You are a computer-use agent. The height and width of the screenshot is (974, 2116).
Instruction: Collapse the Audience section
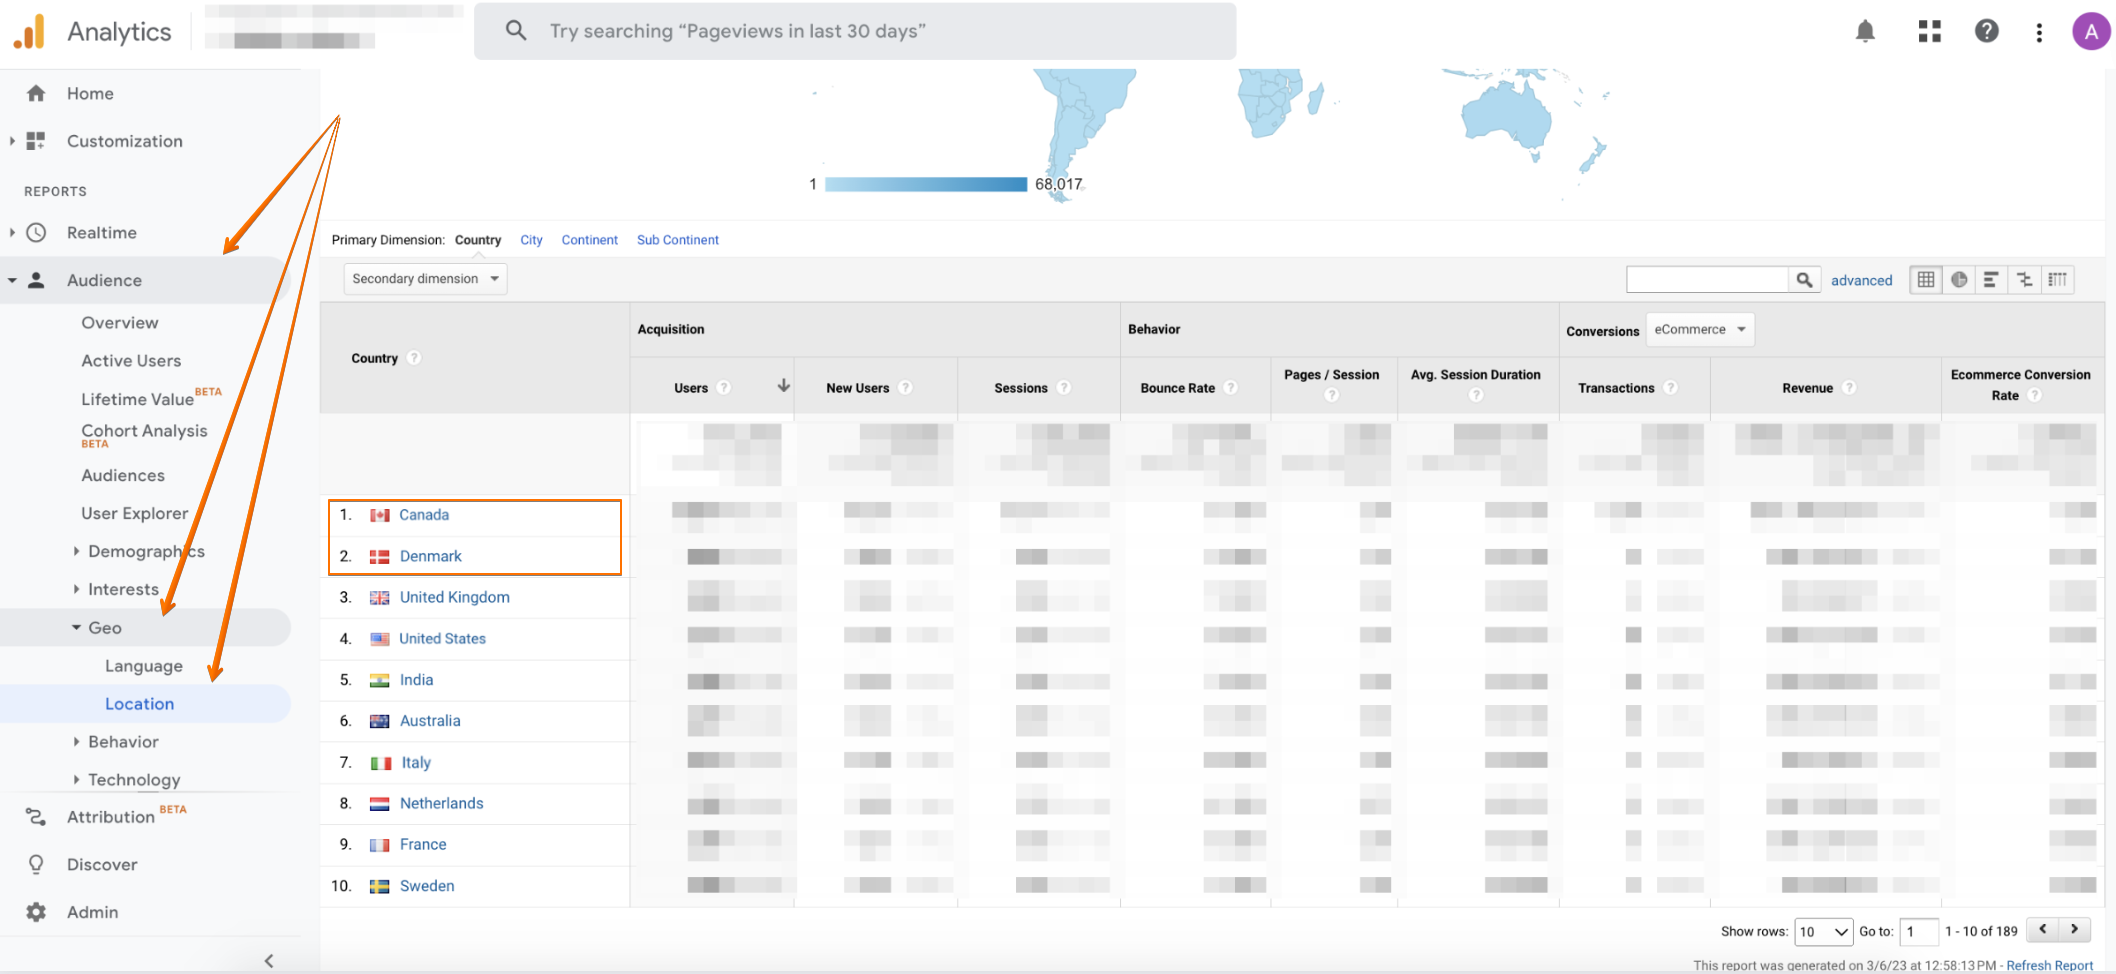[12, 280]
